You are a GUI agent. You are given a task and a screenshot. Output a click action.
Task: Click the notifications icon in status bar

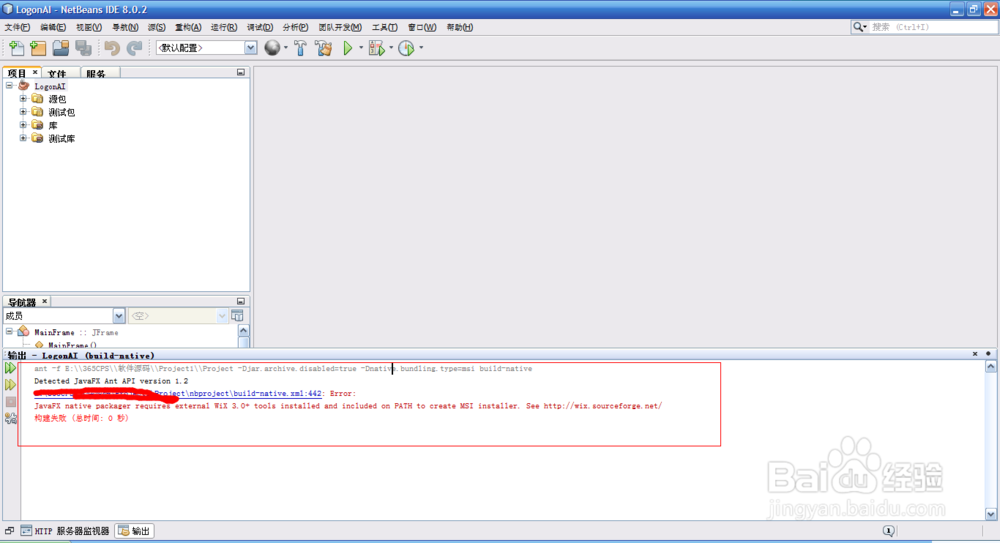point(888,531)
